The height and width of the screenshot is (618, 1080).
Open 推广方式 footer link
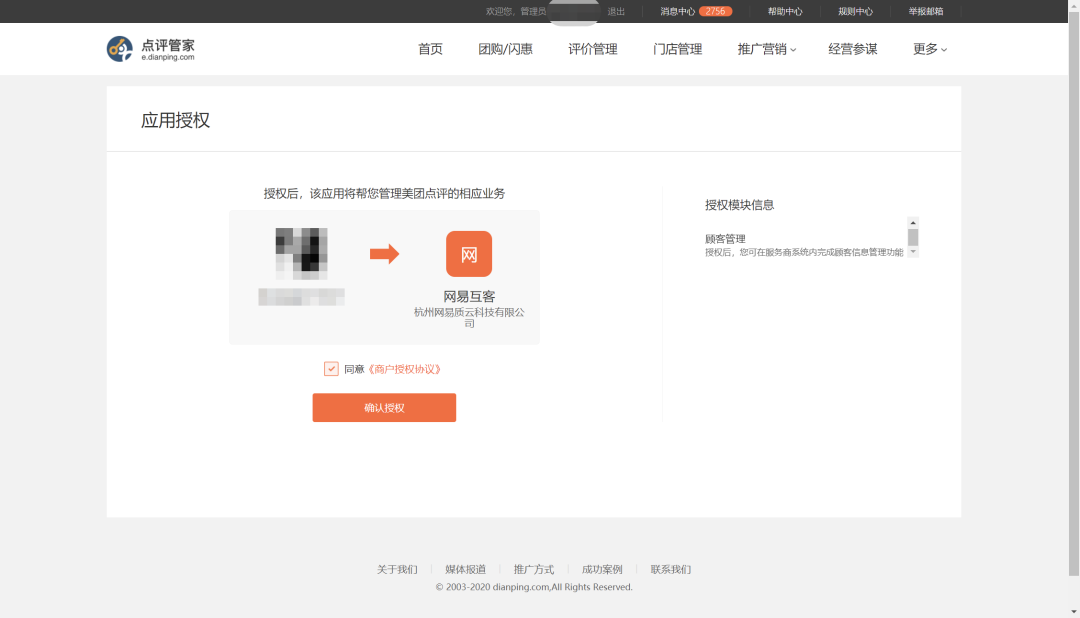pyautogui.click(x=534, y=569)
